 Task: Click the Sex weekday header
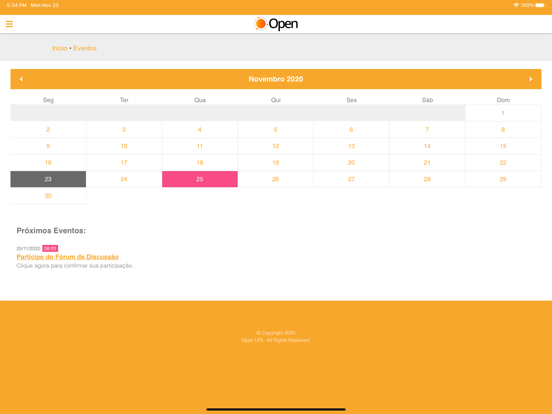(x=351, y=100)
